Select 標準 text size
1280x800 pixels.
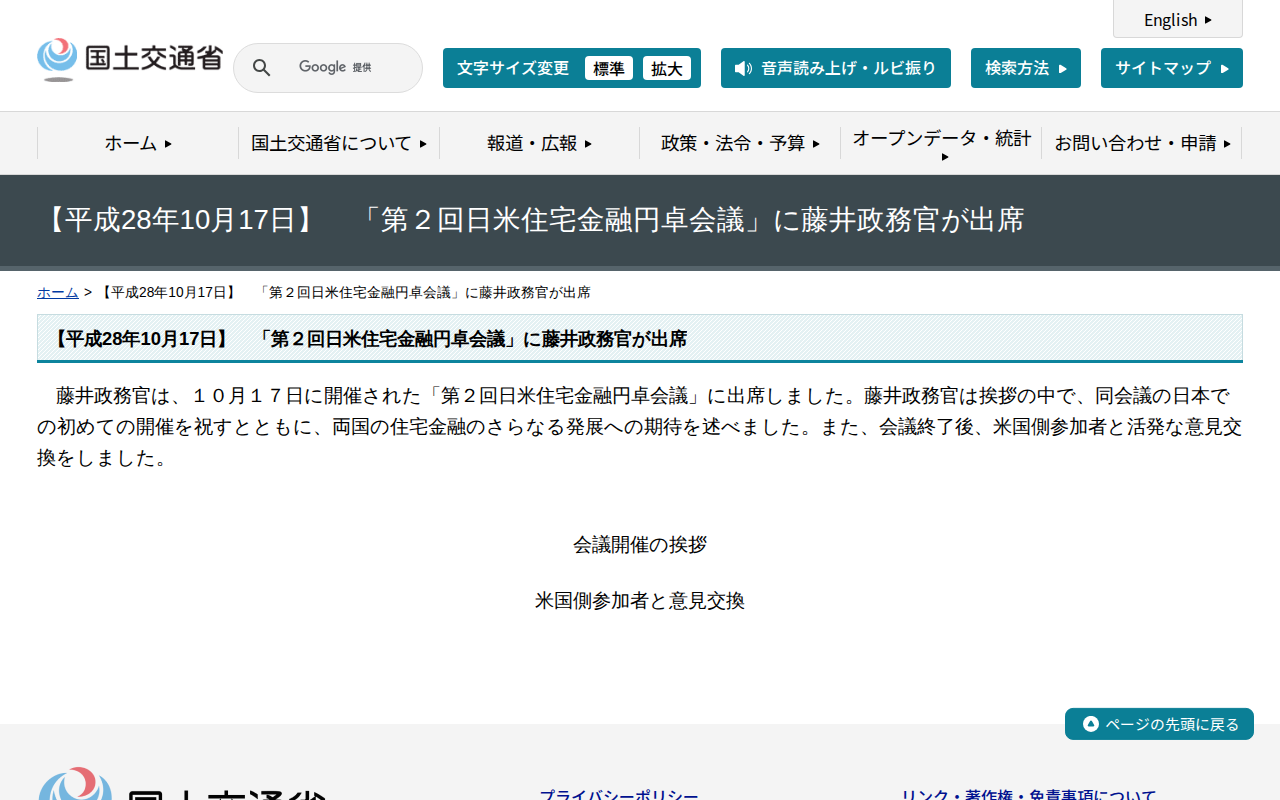[x=608, y=68]
